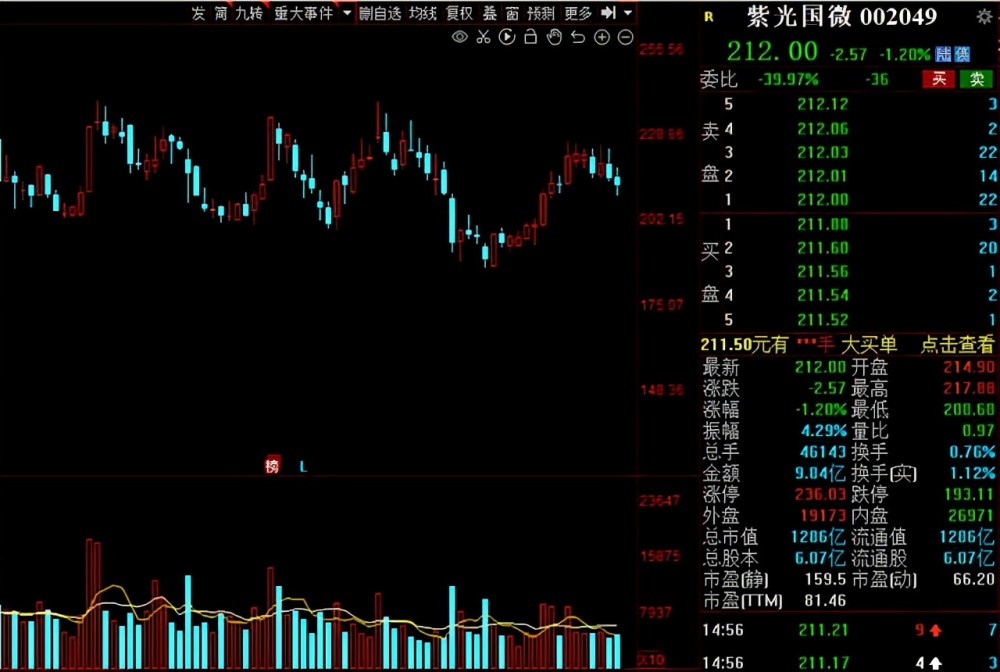Click the stock name 紫光国微 002049
The width and height of the screenshot is (1000, 672).
click(842, 17)
